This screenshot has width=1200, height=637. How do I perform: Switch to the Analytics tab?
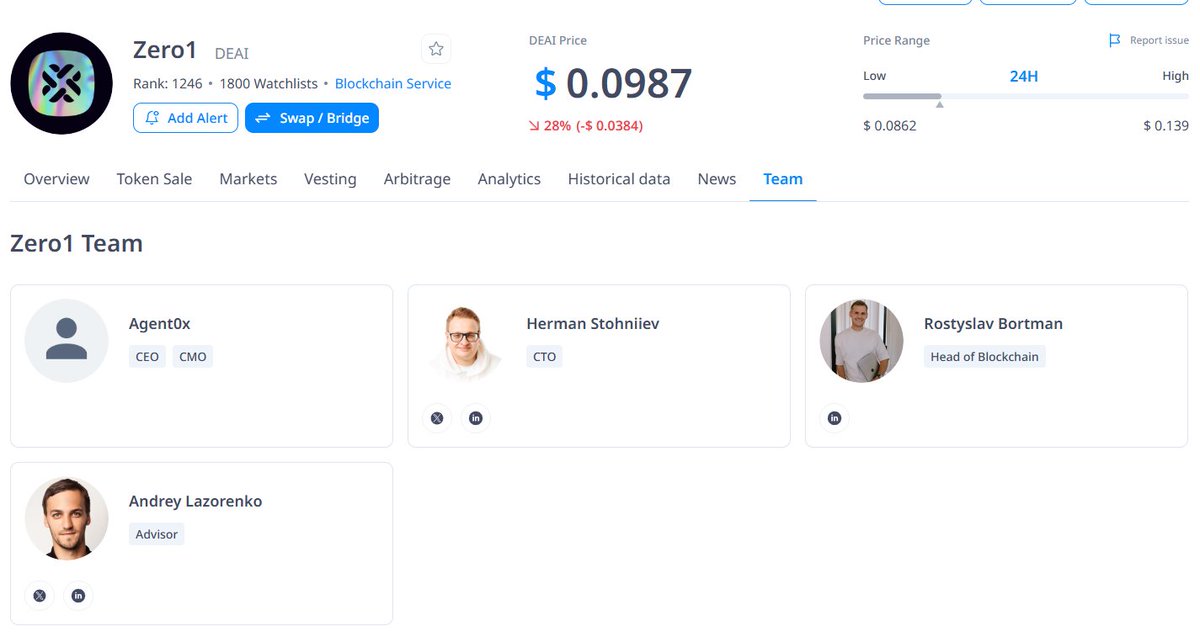pyautogui.click(x=509, y=179)
